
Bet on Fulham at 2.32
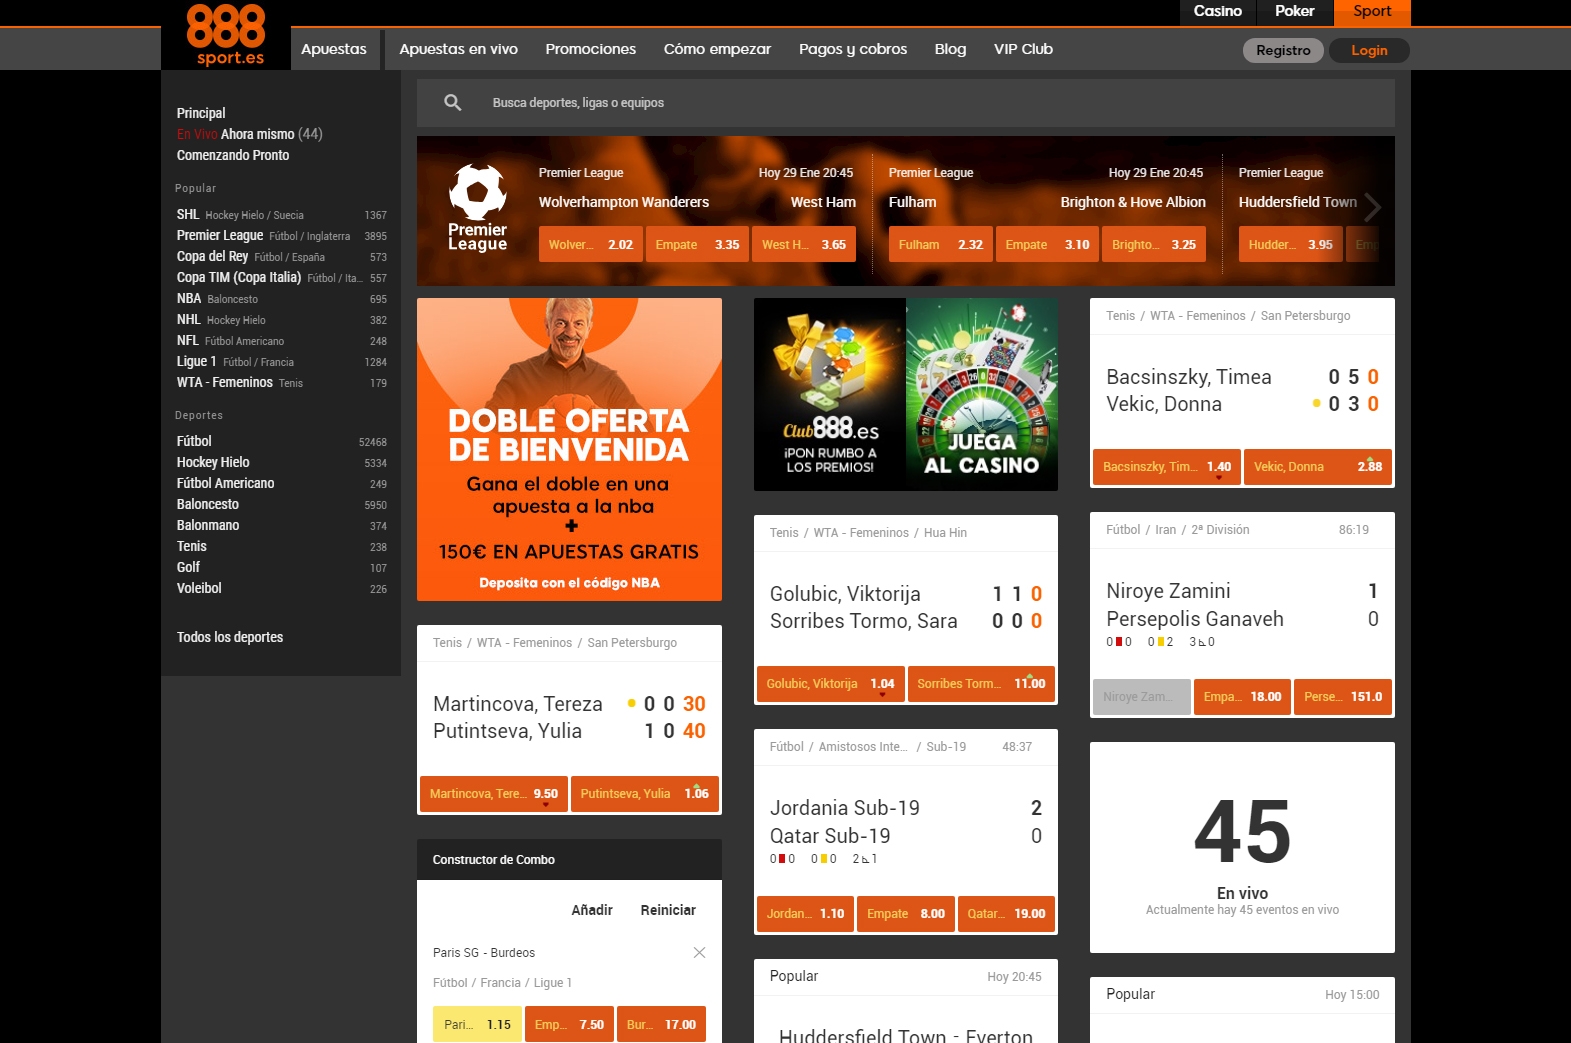(x=941, y=244)
